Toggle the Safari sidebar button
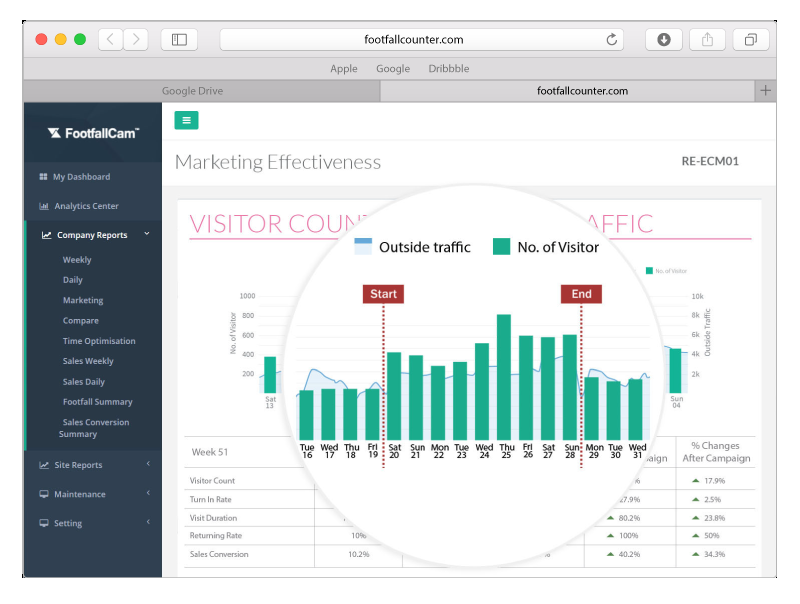This screenshot has width=800, height=604. click(179, 40)
